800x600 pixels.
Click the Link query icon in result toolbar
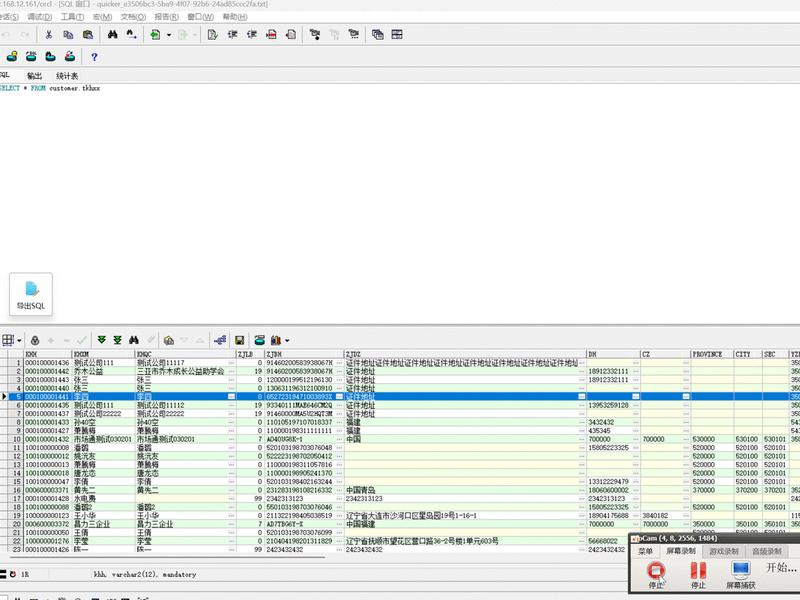tap(220, 340)
